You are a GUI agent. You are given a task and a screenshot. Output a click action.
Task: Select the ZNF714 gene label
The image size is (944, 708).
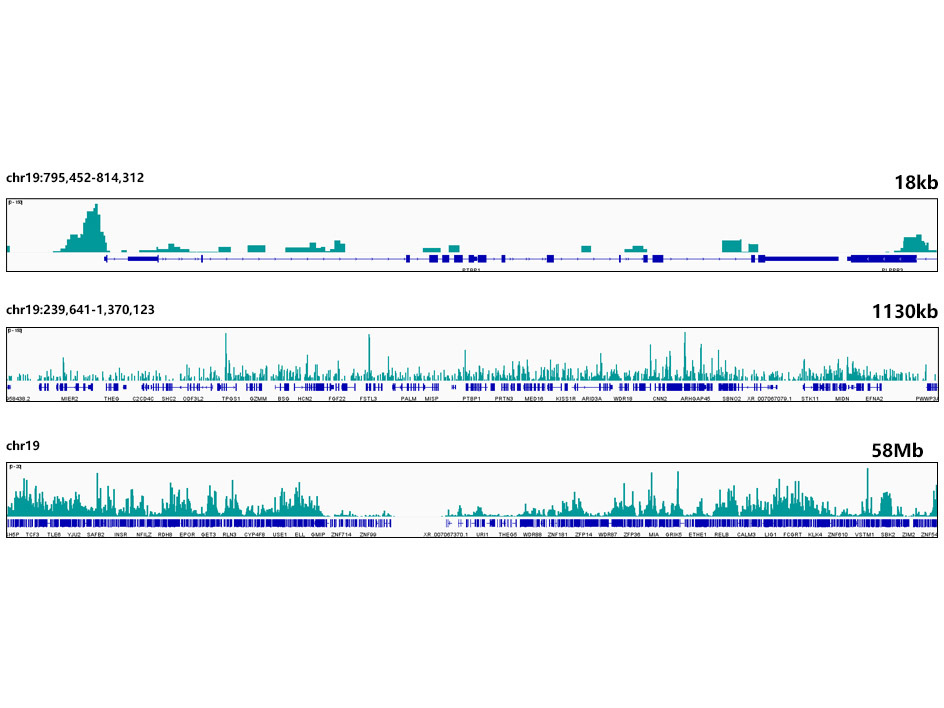point(342,535)
